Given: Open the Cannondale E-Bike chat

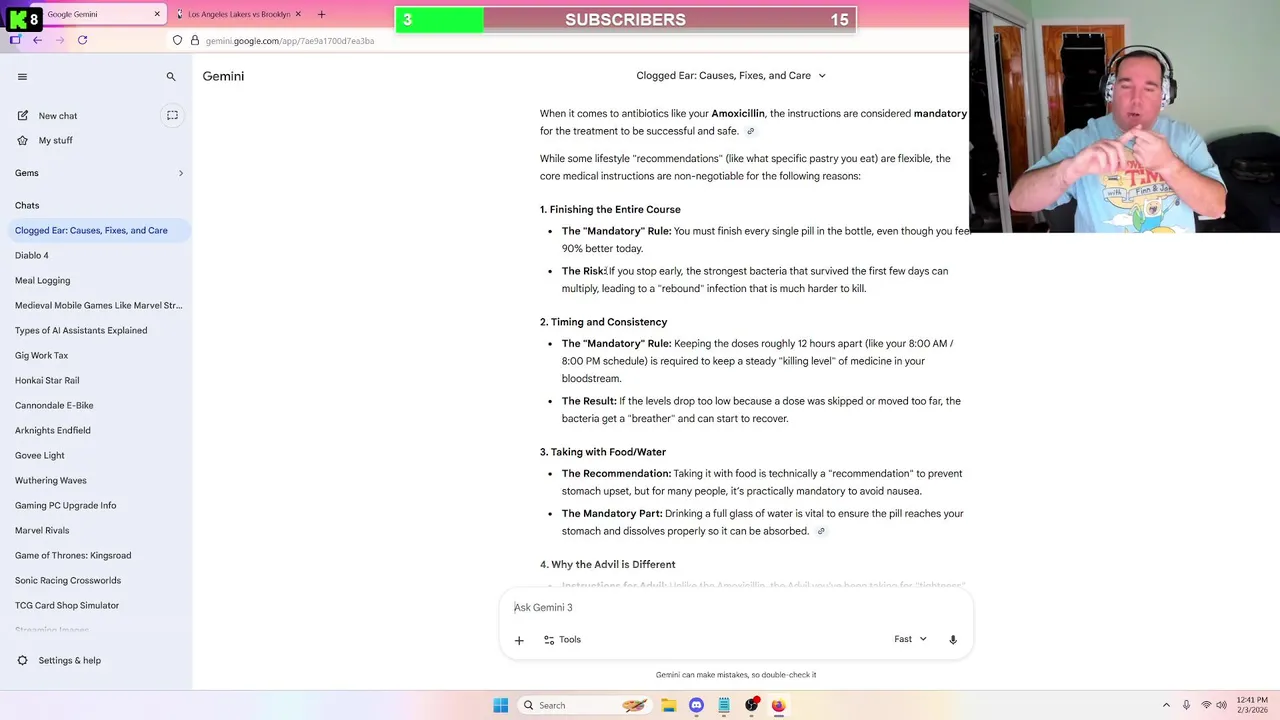Looking at the screenshot, I should point(54,405).
